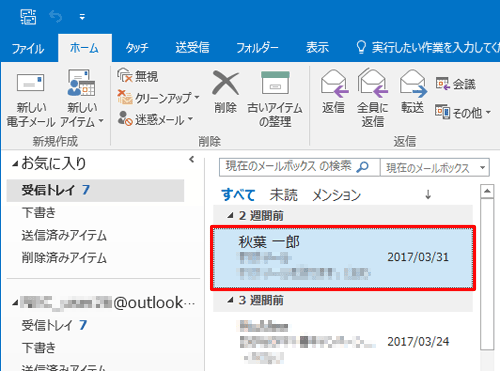
Task: Open the message dated 2017/03/24
Action: coord(343,342)
